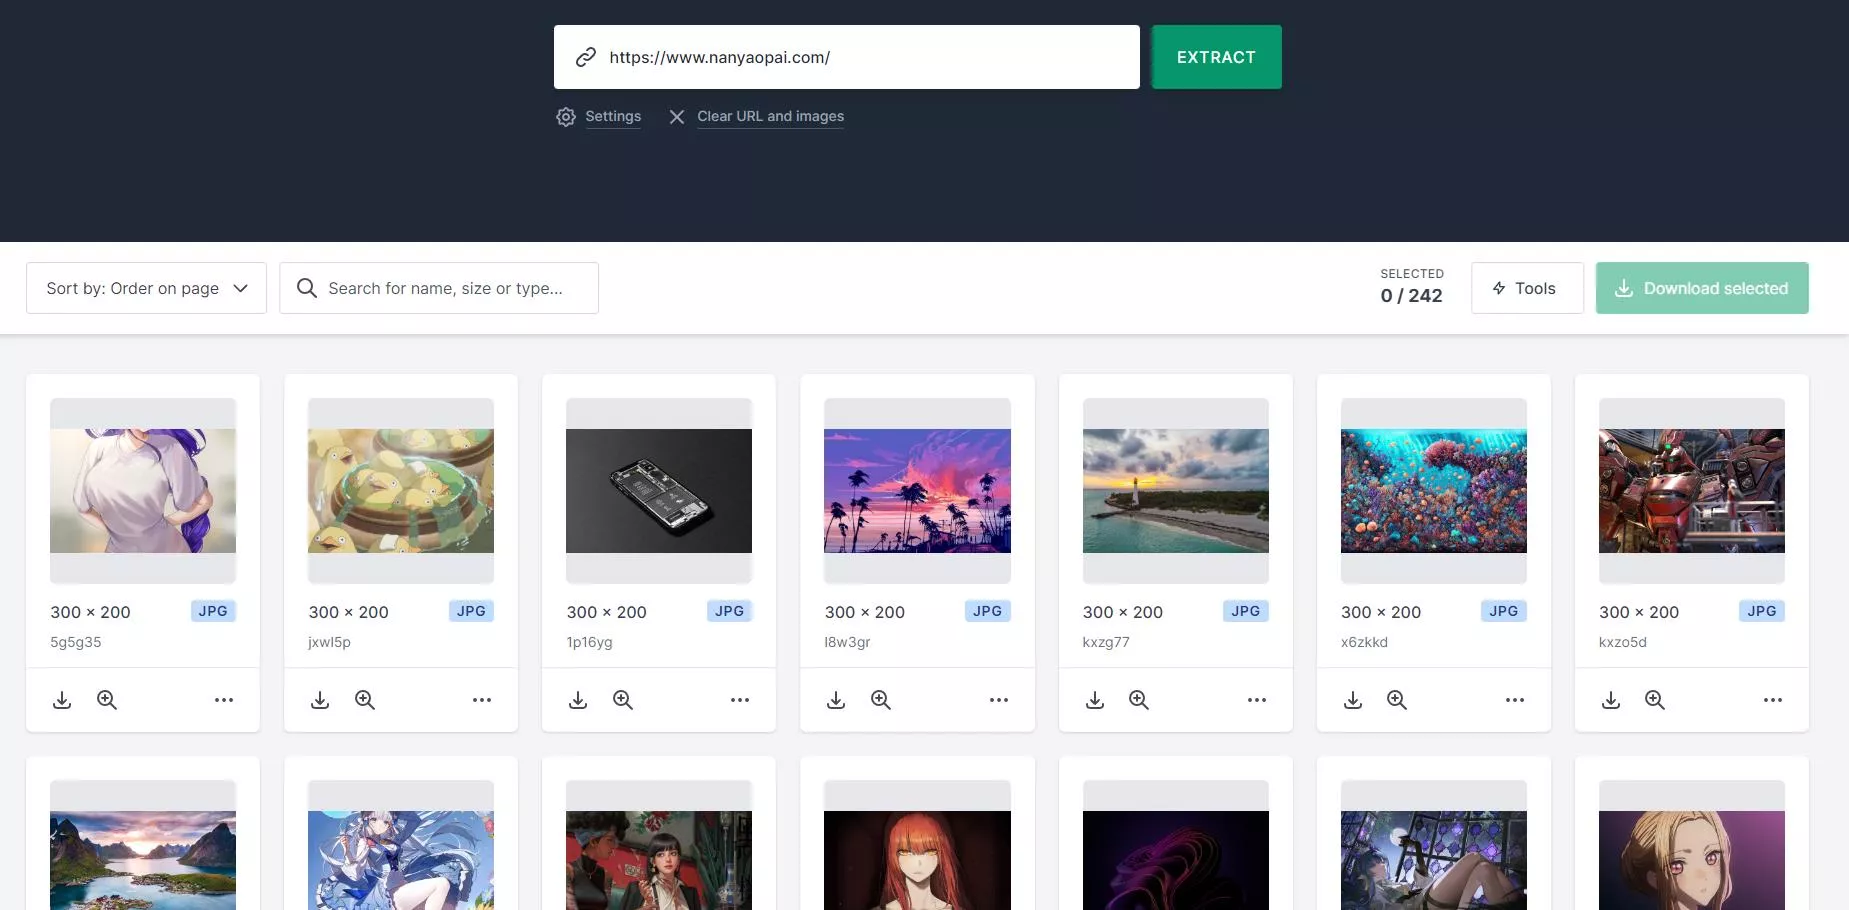This screenshot has height=910, width=1849.
Task: Click the file name x6zkkd
Action: 1364,642
